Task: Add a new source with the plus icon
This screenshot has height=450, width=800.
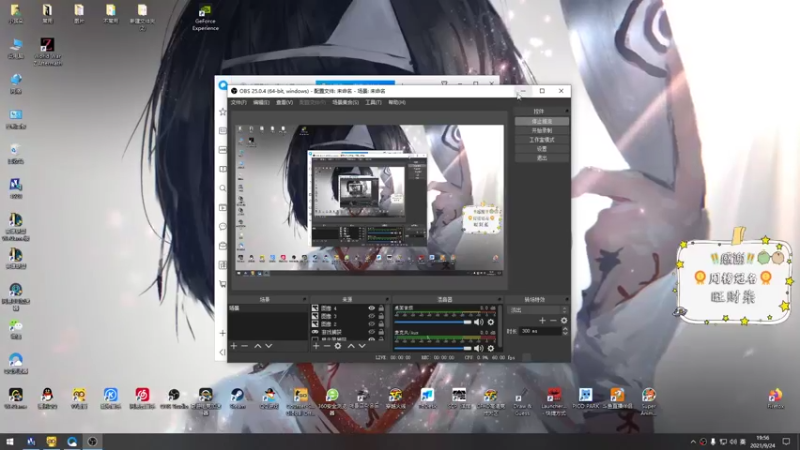Action: tap(316, 346)
